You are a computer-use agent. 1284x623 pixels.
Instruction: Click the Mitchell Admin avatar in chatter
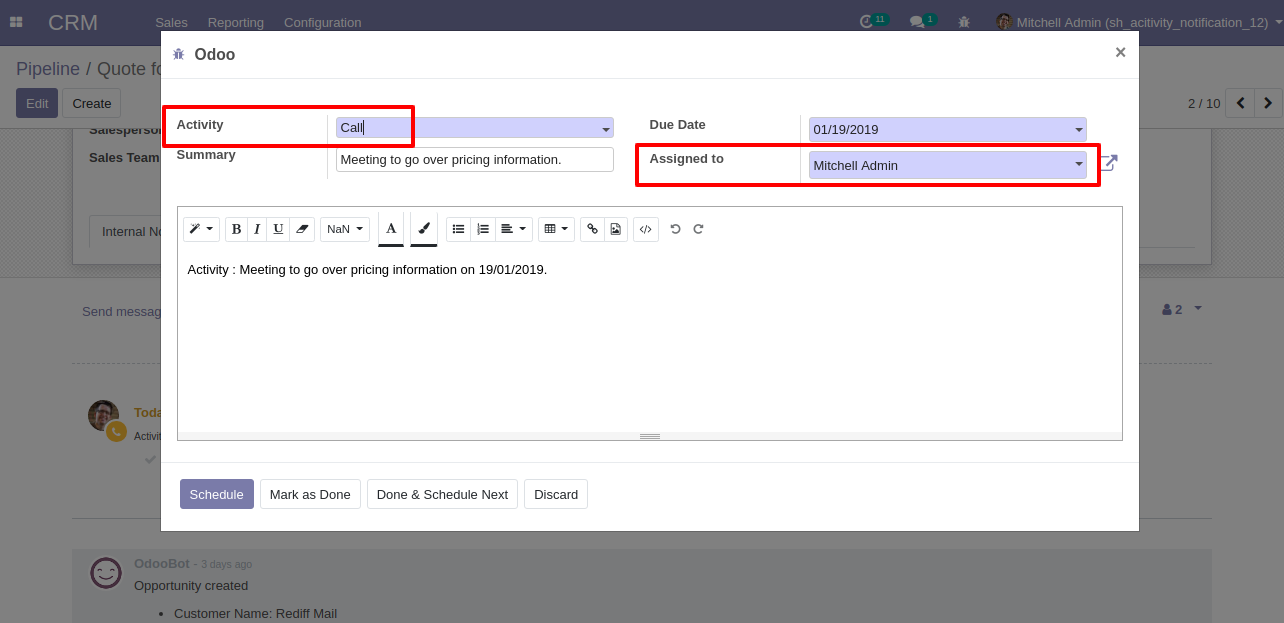click(x=104, y=416)
